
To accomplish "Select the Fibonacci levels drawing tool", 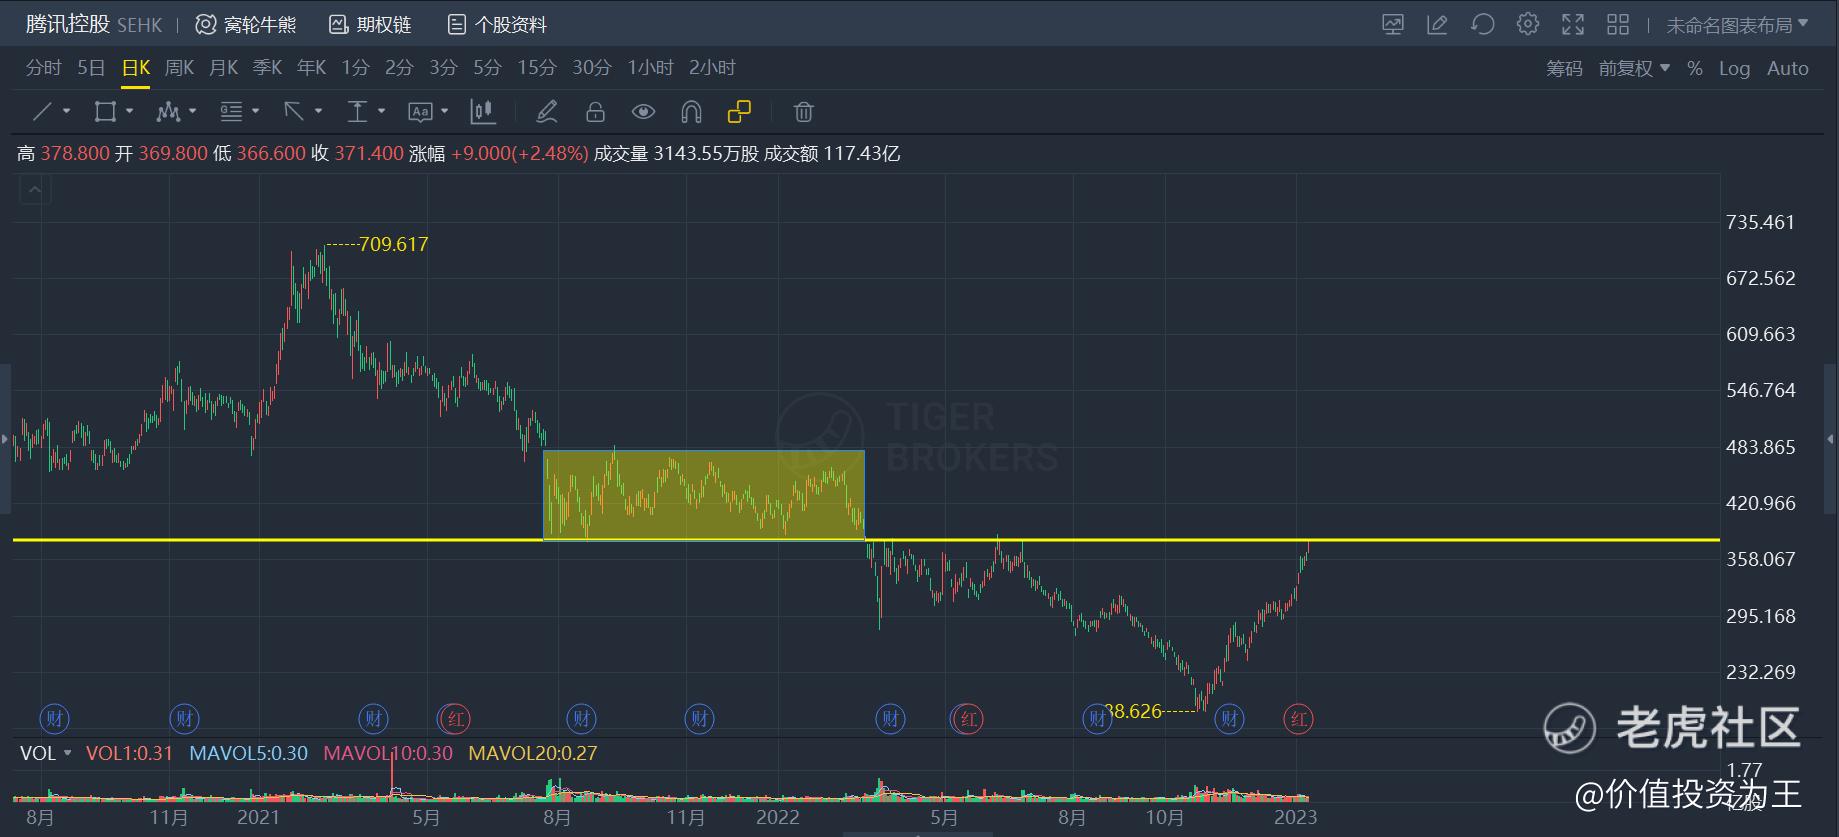I will 231,112.
